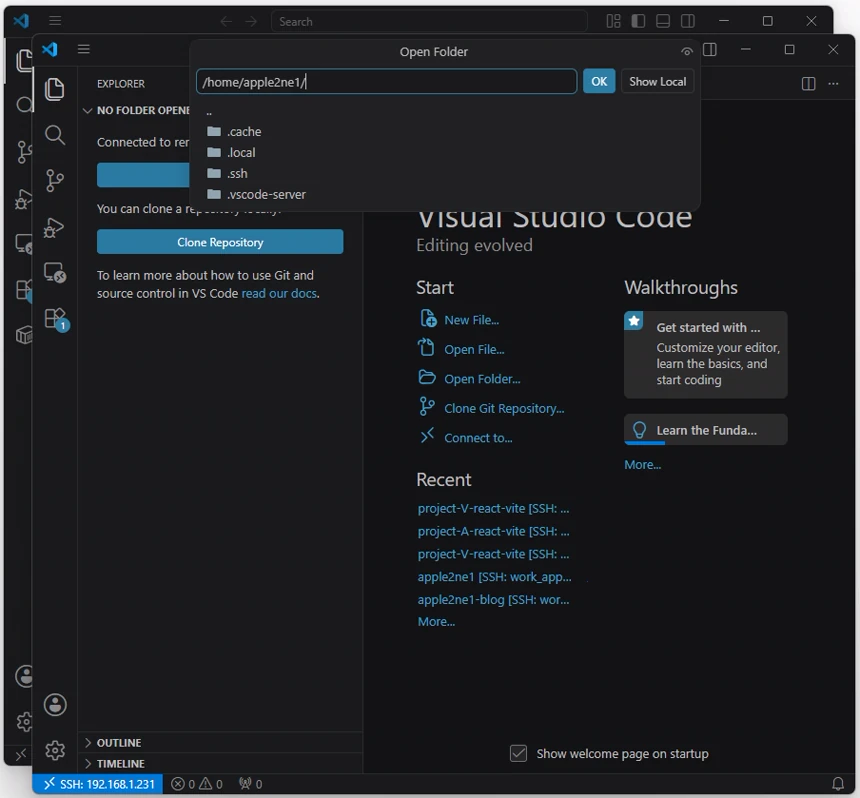Open Explorer view in front window activity bar
This screenshot has width=860, height=798.
[x=55, y=89]
